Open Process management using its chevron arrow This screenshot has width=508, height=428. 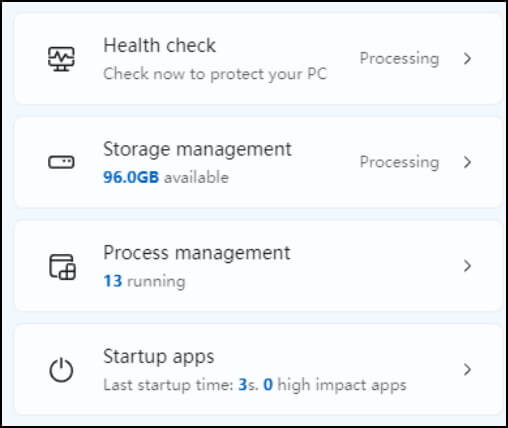pos(467,266)
